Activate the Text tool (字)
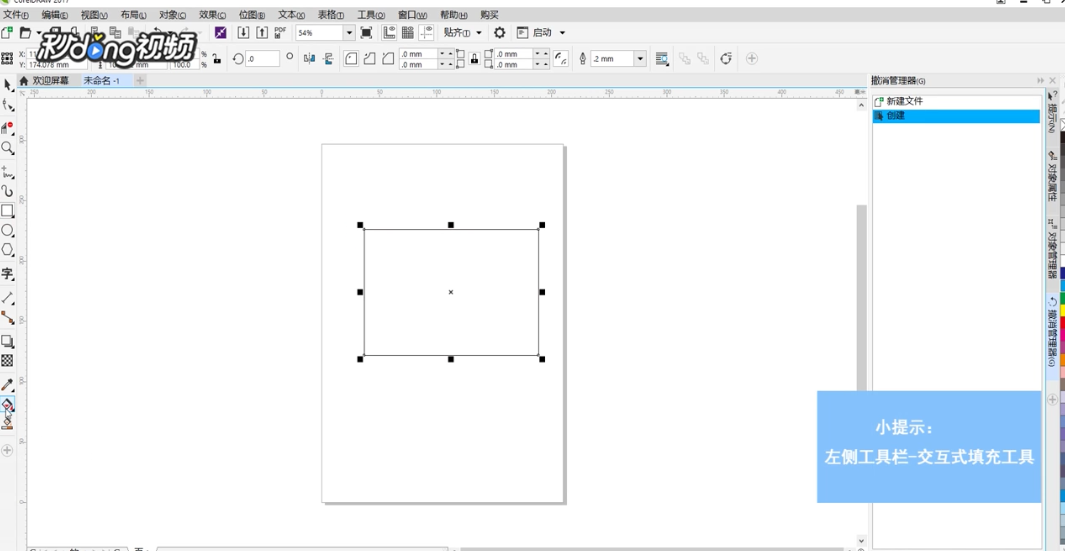Screen dimensions: 1065x551 point(7,274)
